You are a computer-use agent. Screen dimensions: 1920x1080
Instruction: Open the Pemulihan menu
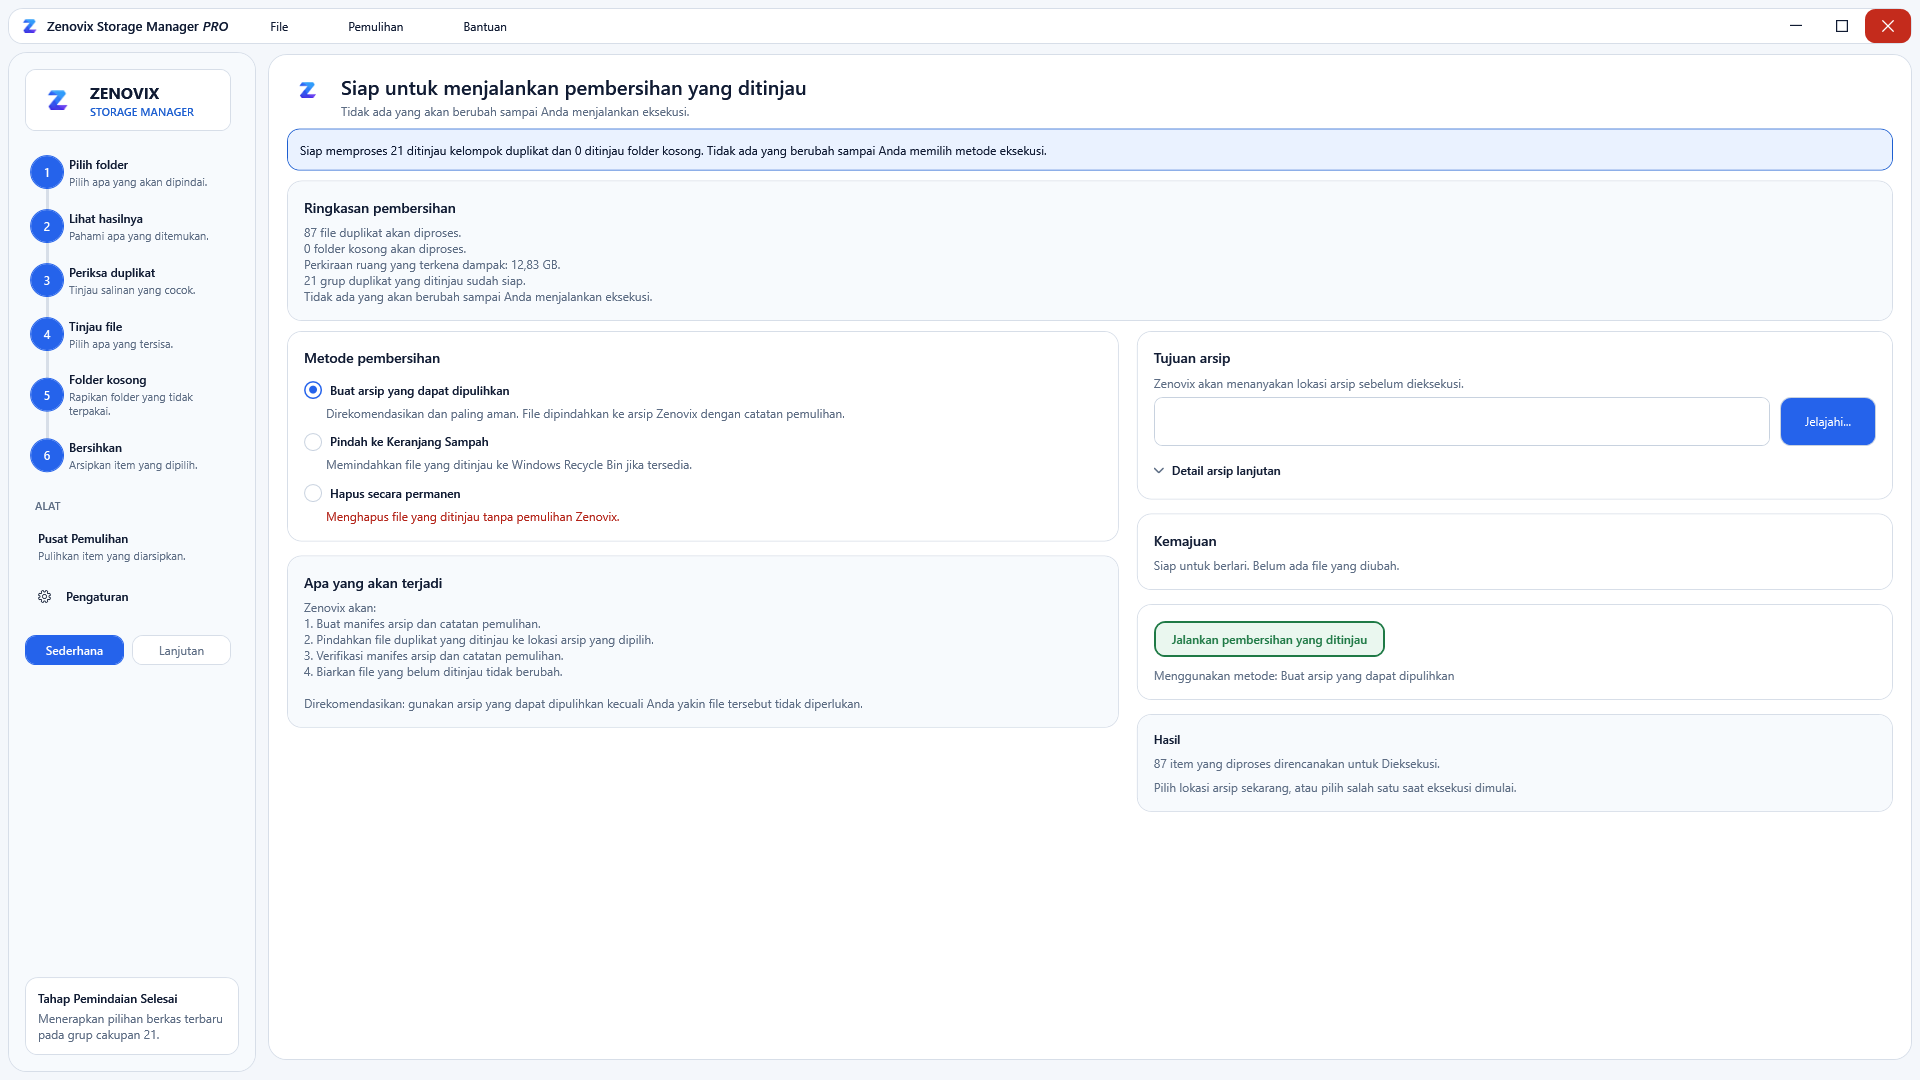(x=375, y=27)
